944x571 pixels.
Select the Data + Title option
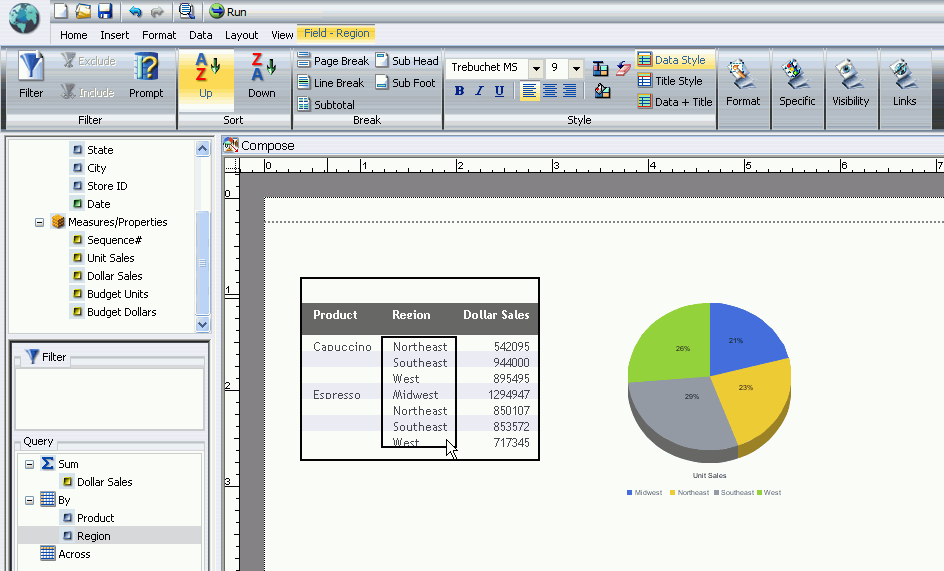674,102
